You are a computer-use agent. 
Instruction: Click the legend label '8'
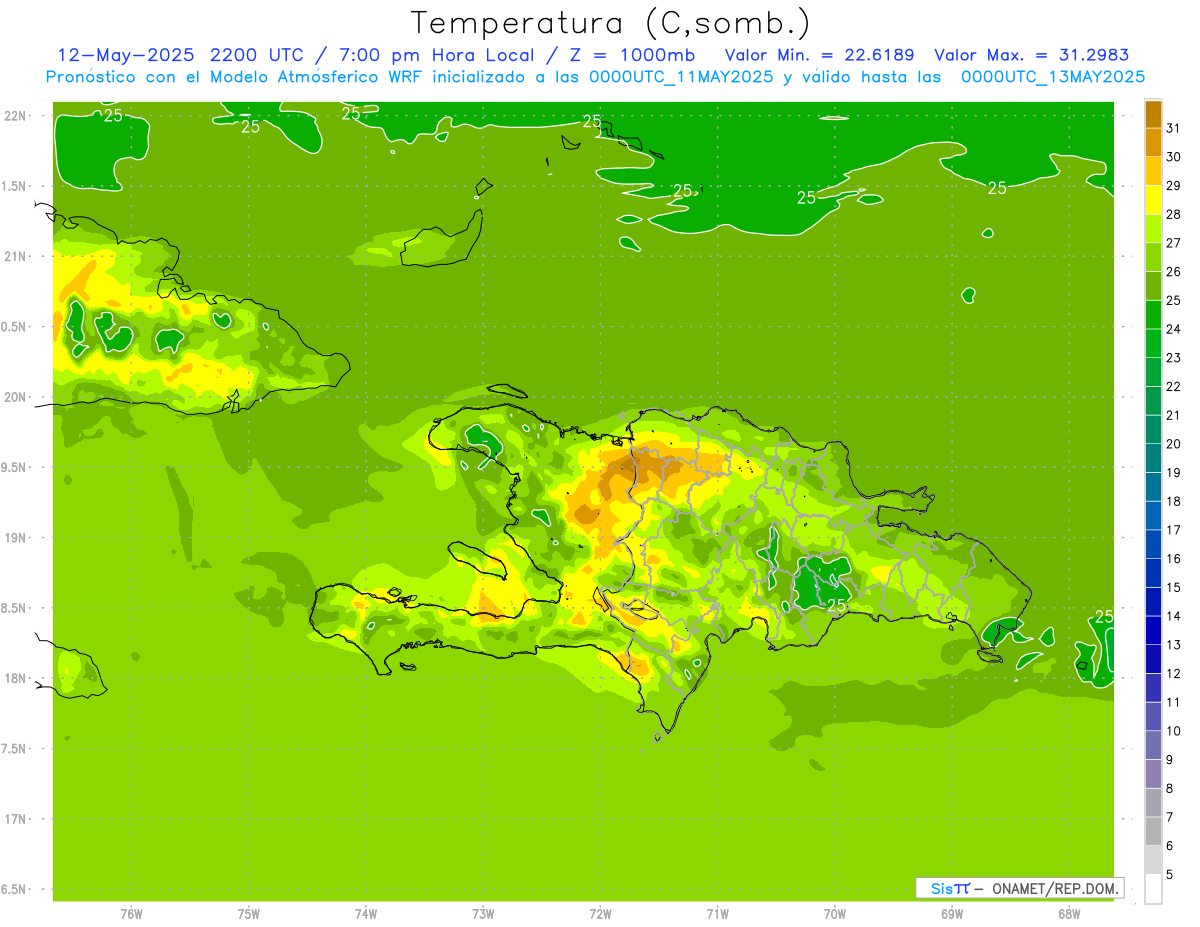pos(1170,788)
